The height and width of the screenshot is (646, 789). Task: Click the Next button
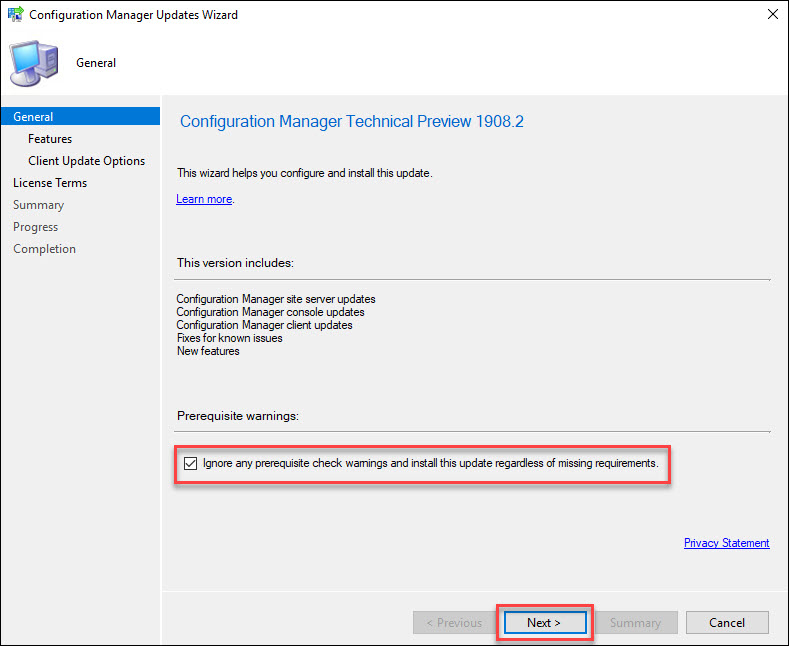(545, 622)
